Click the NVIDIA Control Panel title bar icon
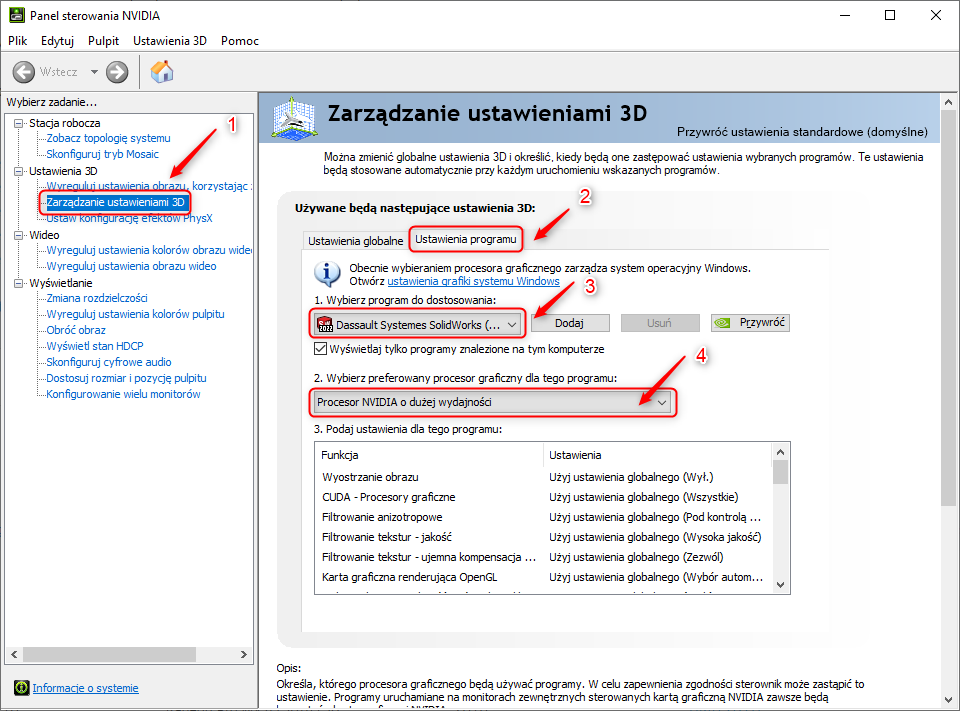 pyautogui.click(x=15, y=15)
